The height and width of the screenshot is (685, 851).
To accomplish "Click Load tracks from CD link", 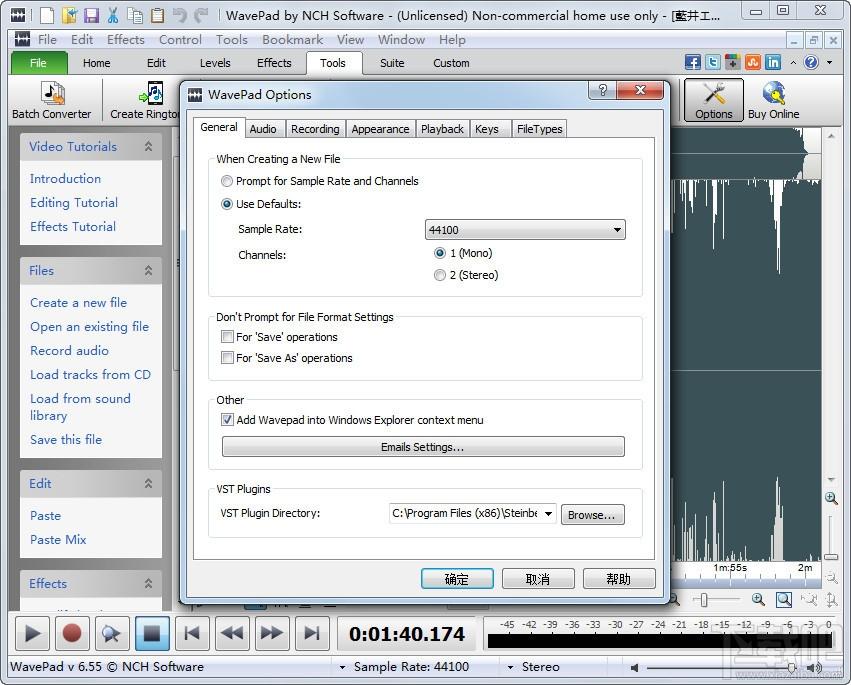I will [x=90, y=375].
